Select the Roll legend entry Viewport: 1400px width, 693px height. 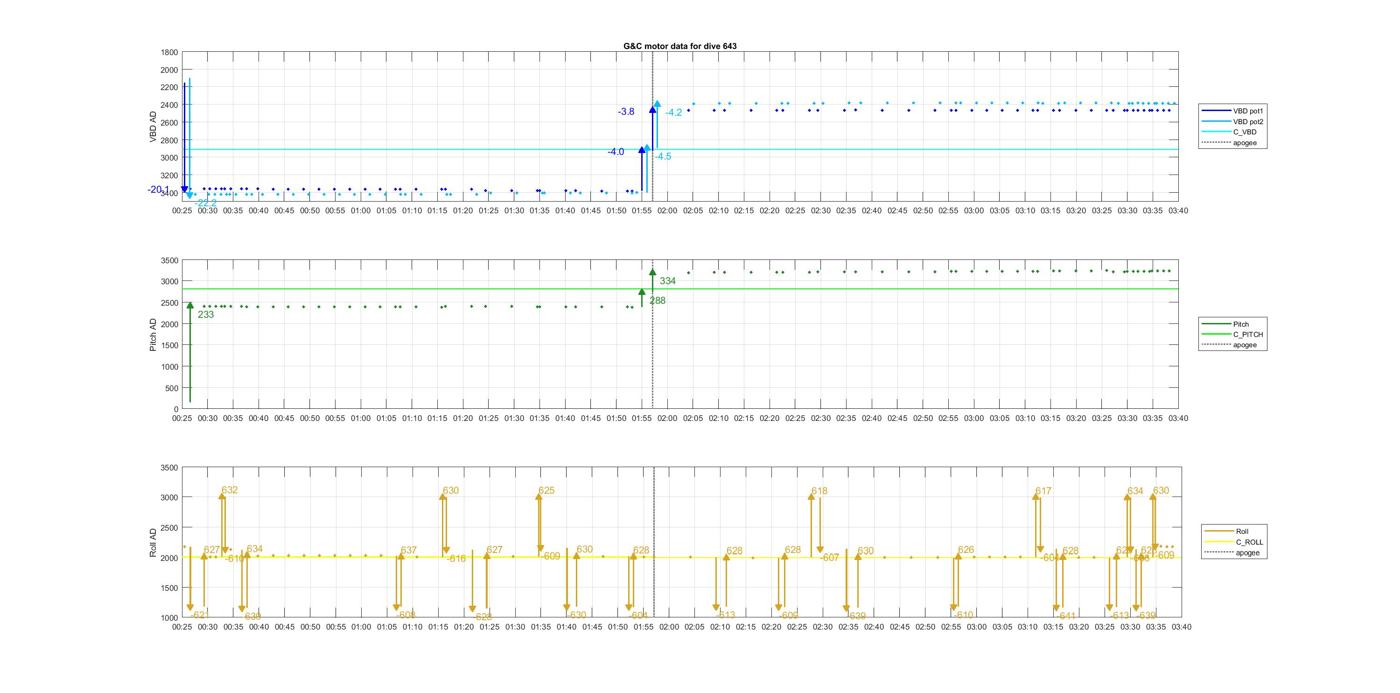[1226, 531]
